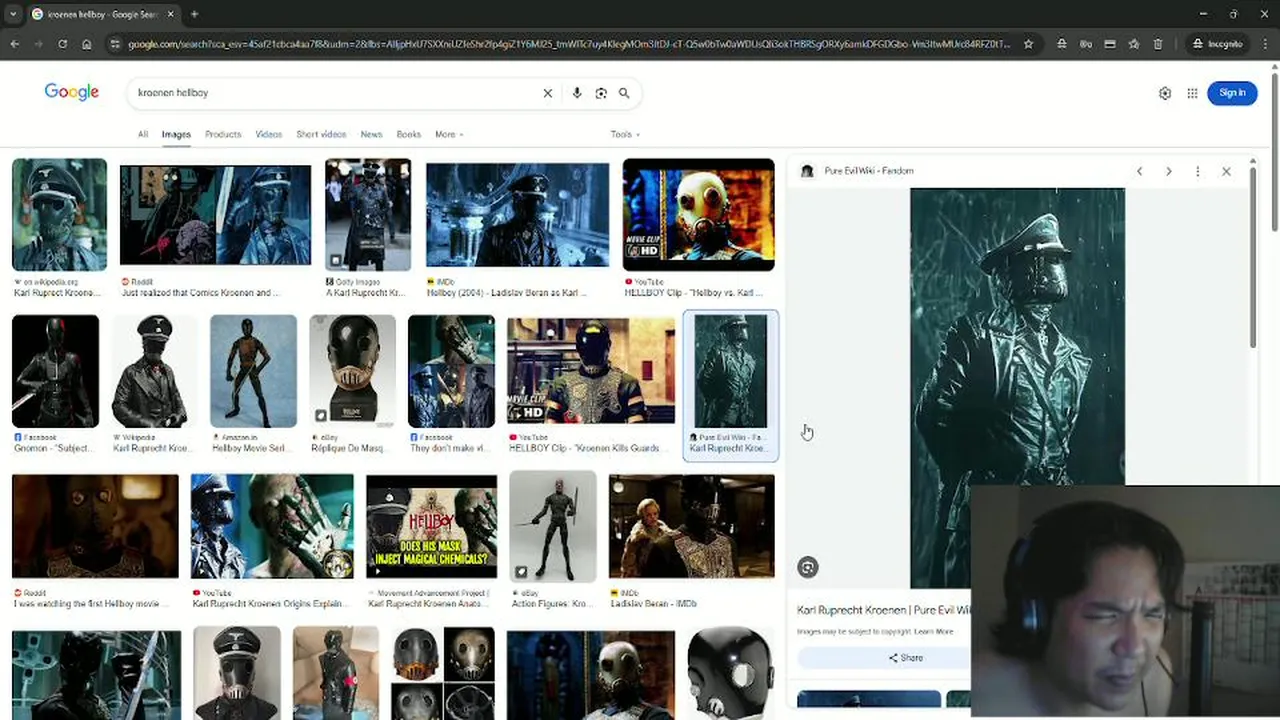Click 'They don't make vi...' Facebook caption
Viewport: 1280px width, 720px height.
coord(451,448)
